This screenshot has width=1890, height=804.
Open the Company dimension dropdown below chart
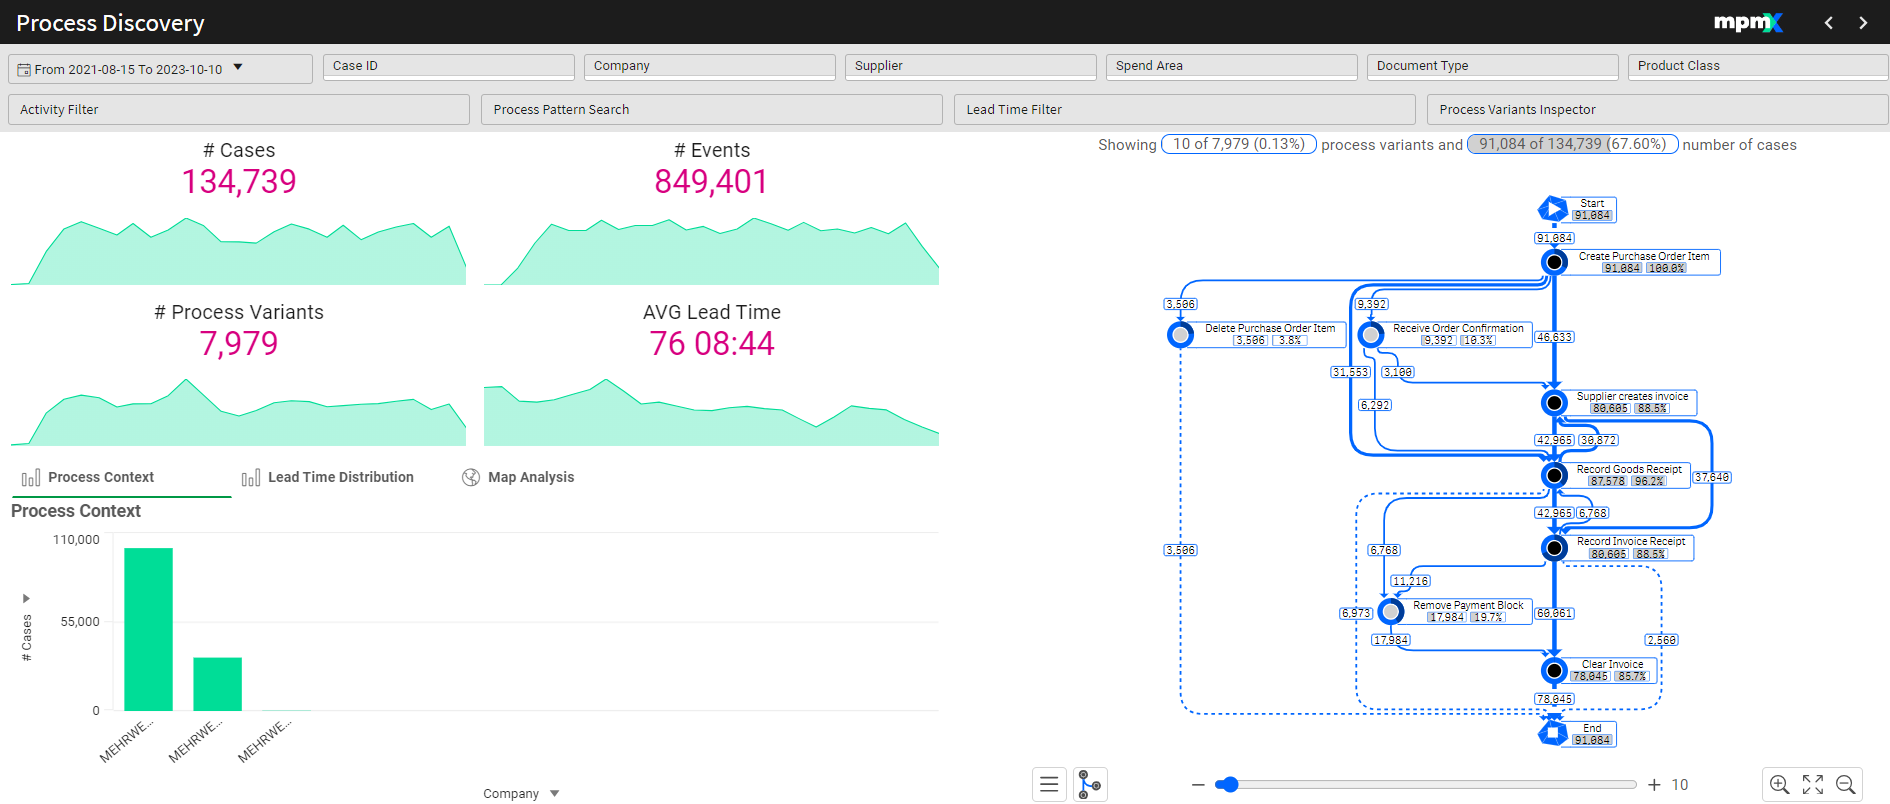(521, 793)
